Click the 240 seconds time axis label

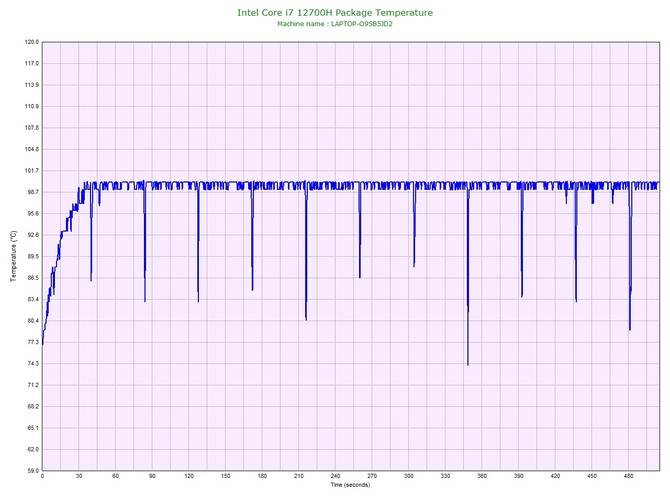pos(335,476)
